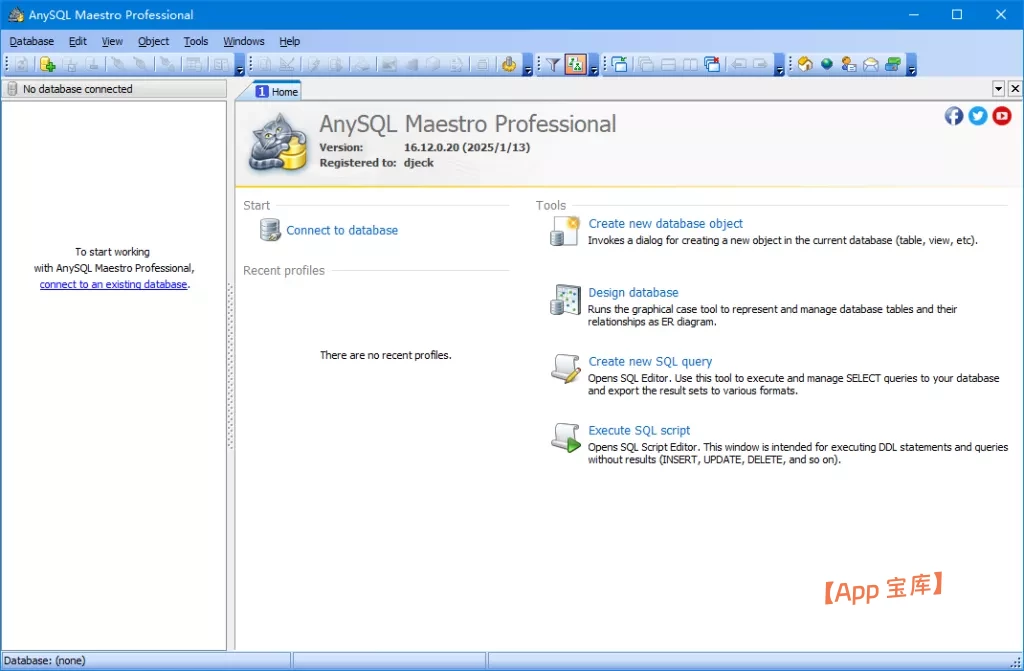This screenshot has height=671, width=1024.
Task: Click the envelope email toolbar icon
Action: (x=871, y=65)
